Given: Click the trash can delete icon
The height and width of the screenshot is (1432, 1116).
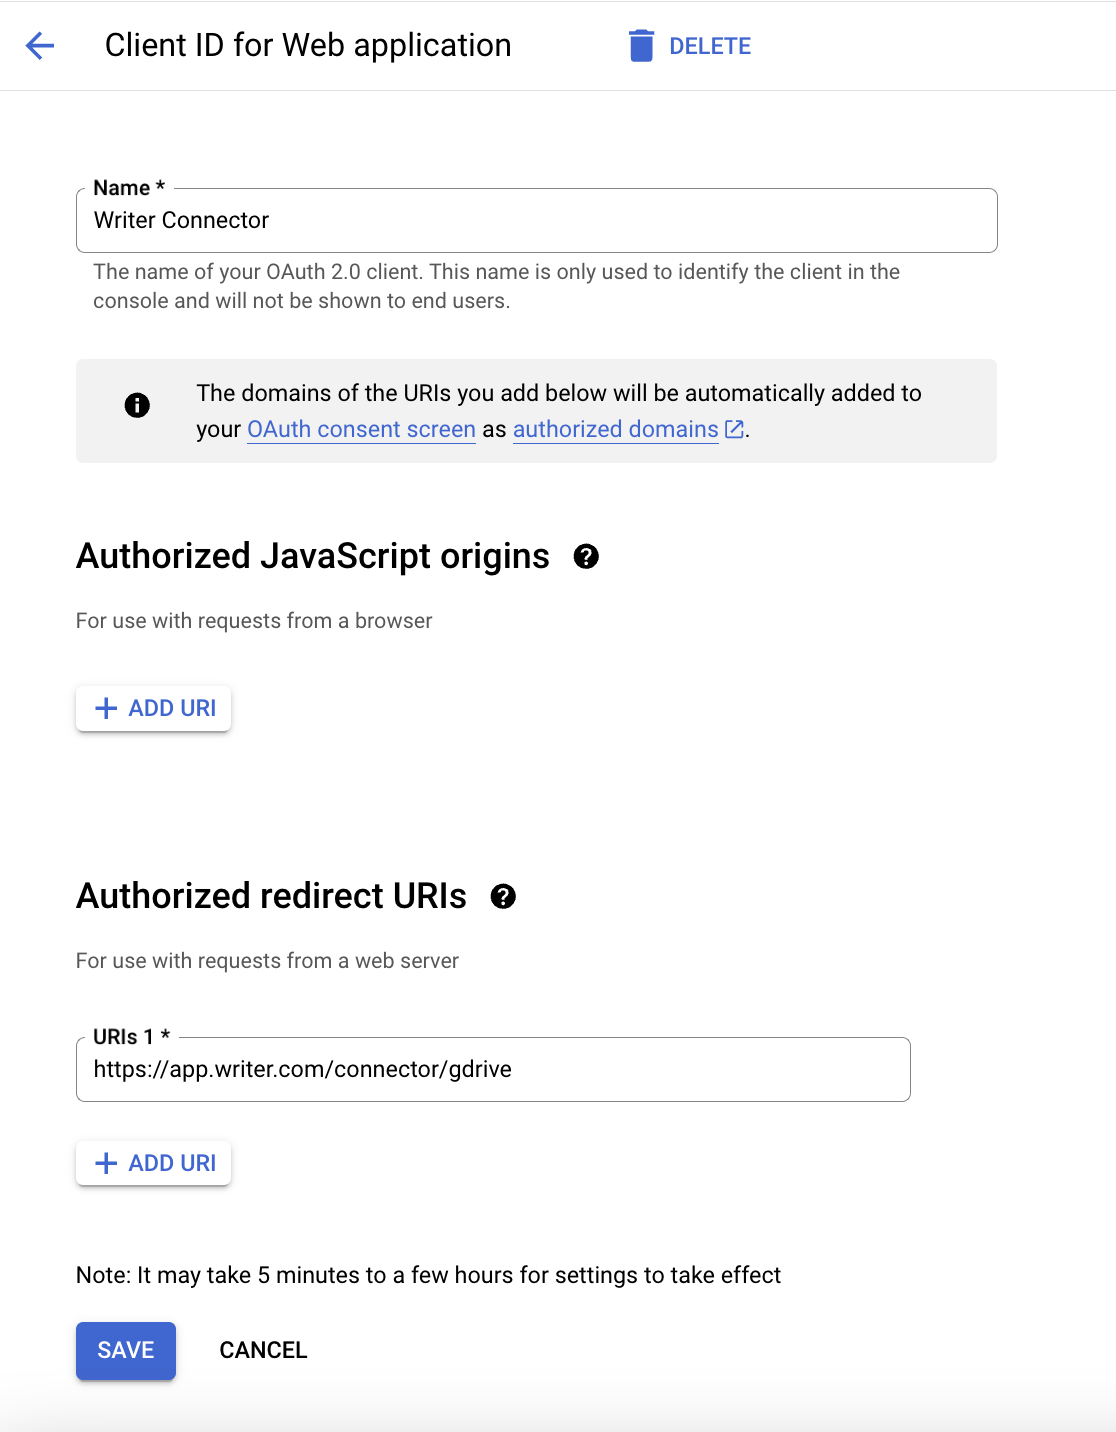Looking at the screenshot, I should point(641,45).
